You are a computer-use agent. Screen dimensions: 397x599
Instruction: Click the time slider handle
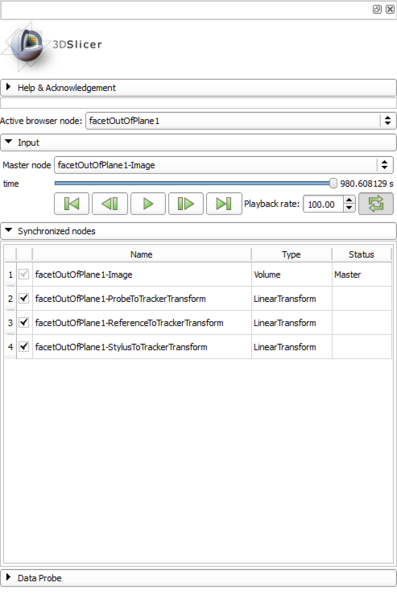pos(333,184)
